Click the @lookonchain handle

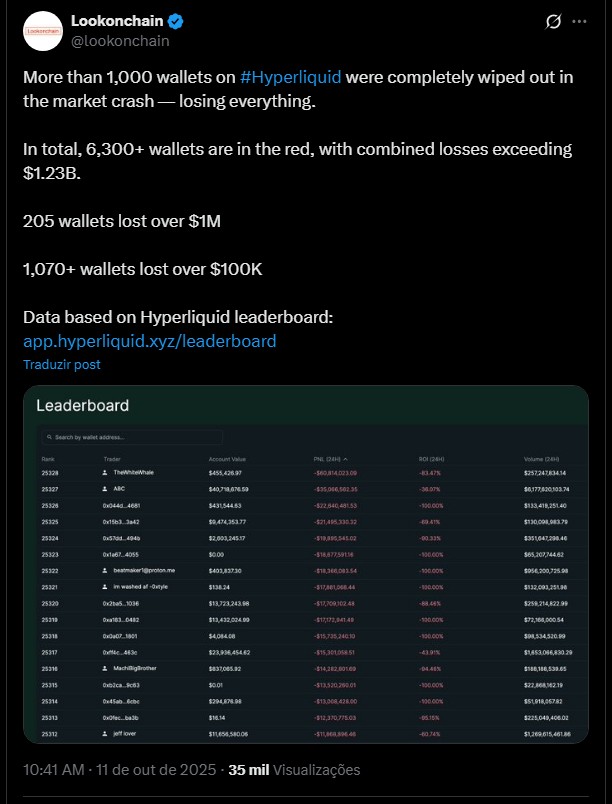click(120, 41)
